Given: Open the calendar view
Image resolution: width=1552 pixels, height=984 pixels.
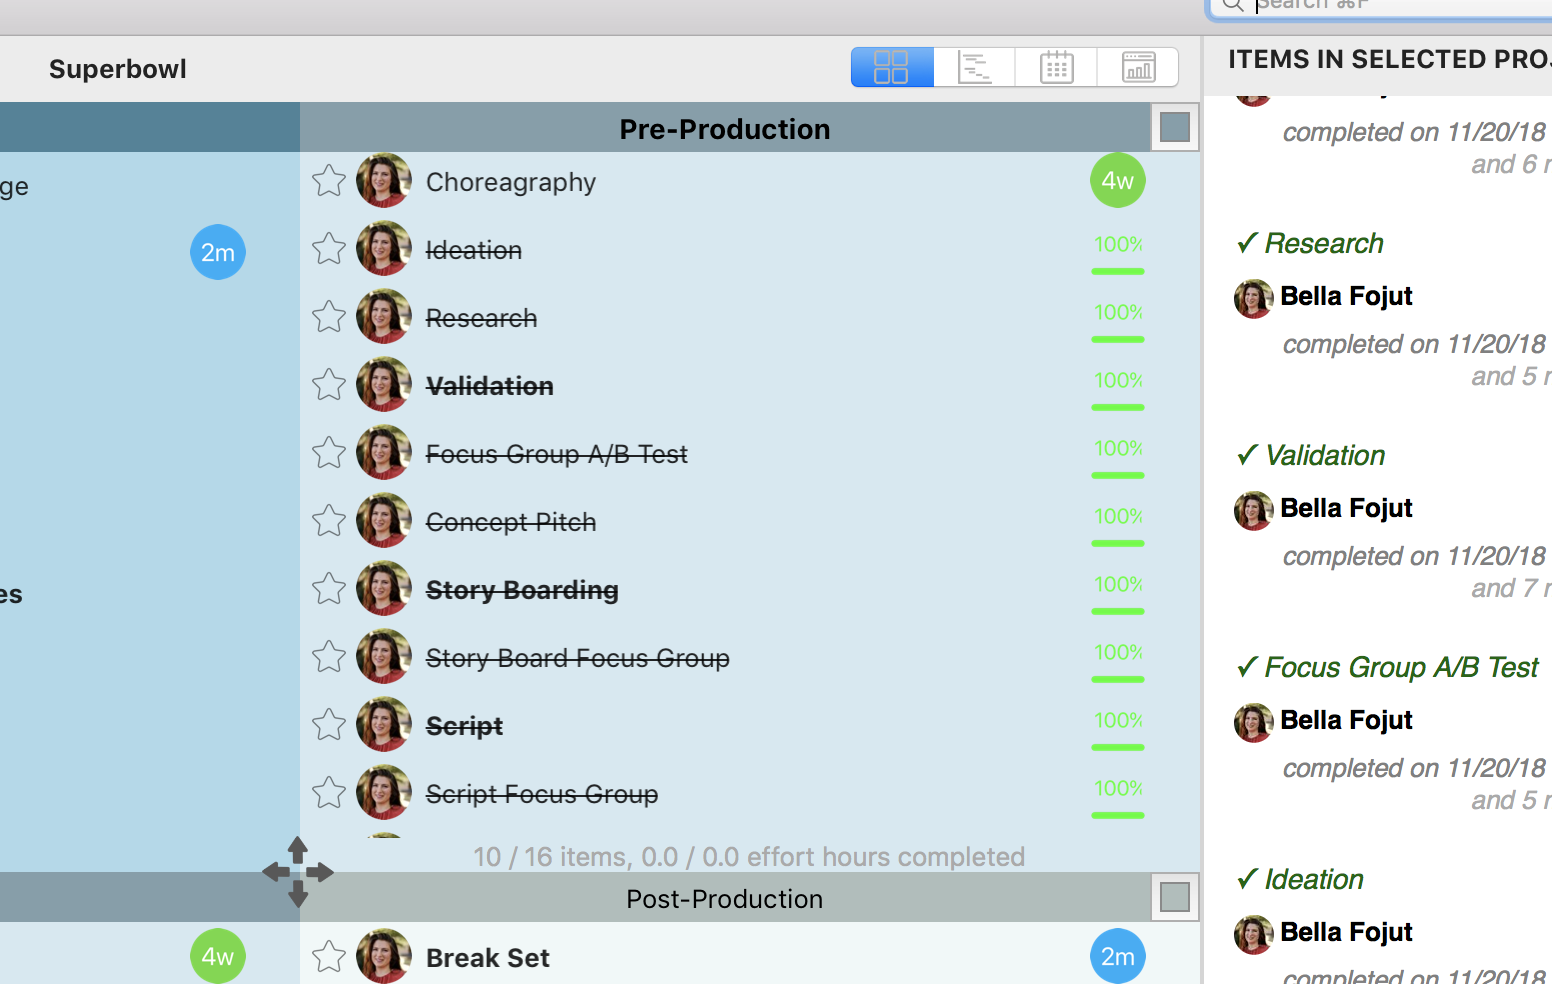Looking at the screenshot, I should [x=1056, y=67].
